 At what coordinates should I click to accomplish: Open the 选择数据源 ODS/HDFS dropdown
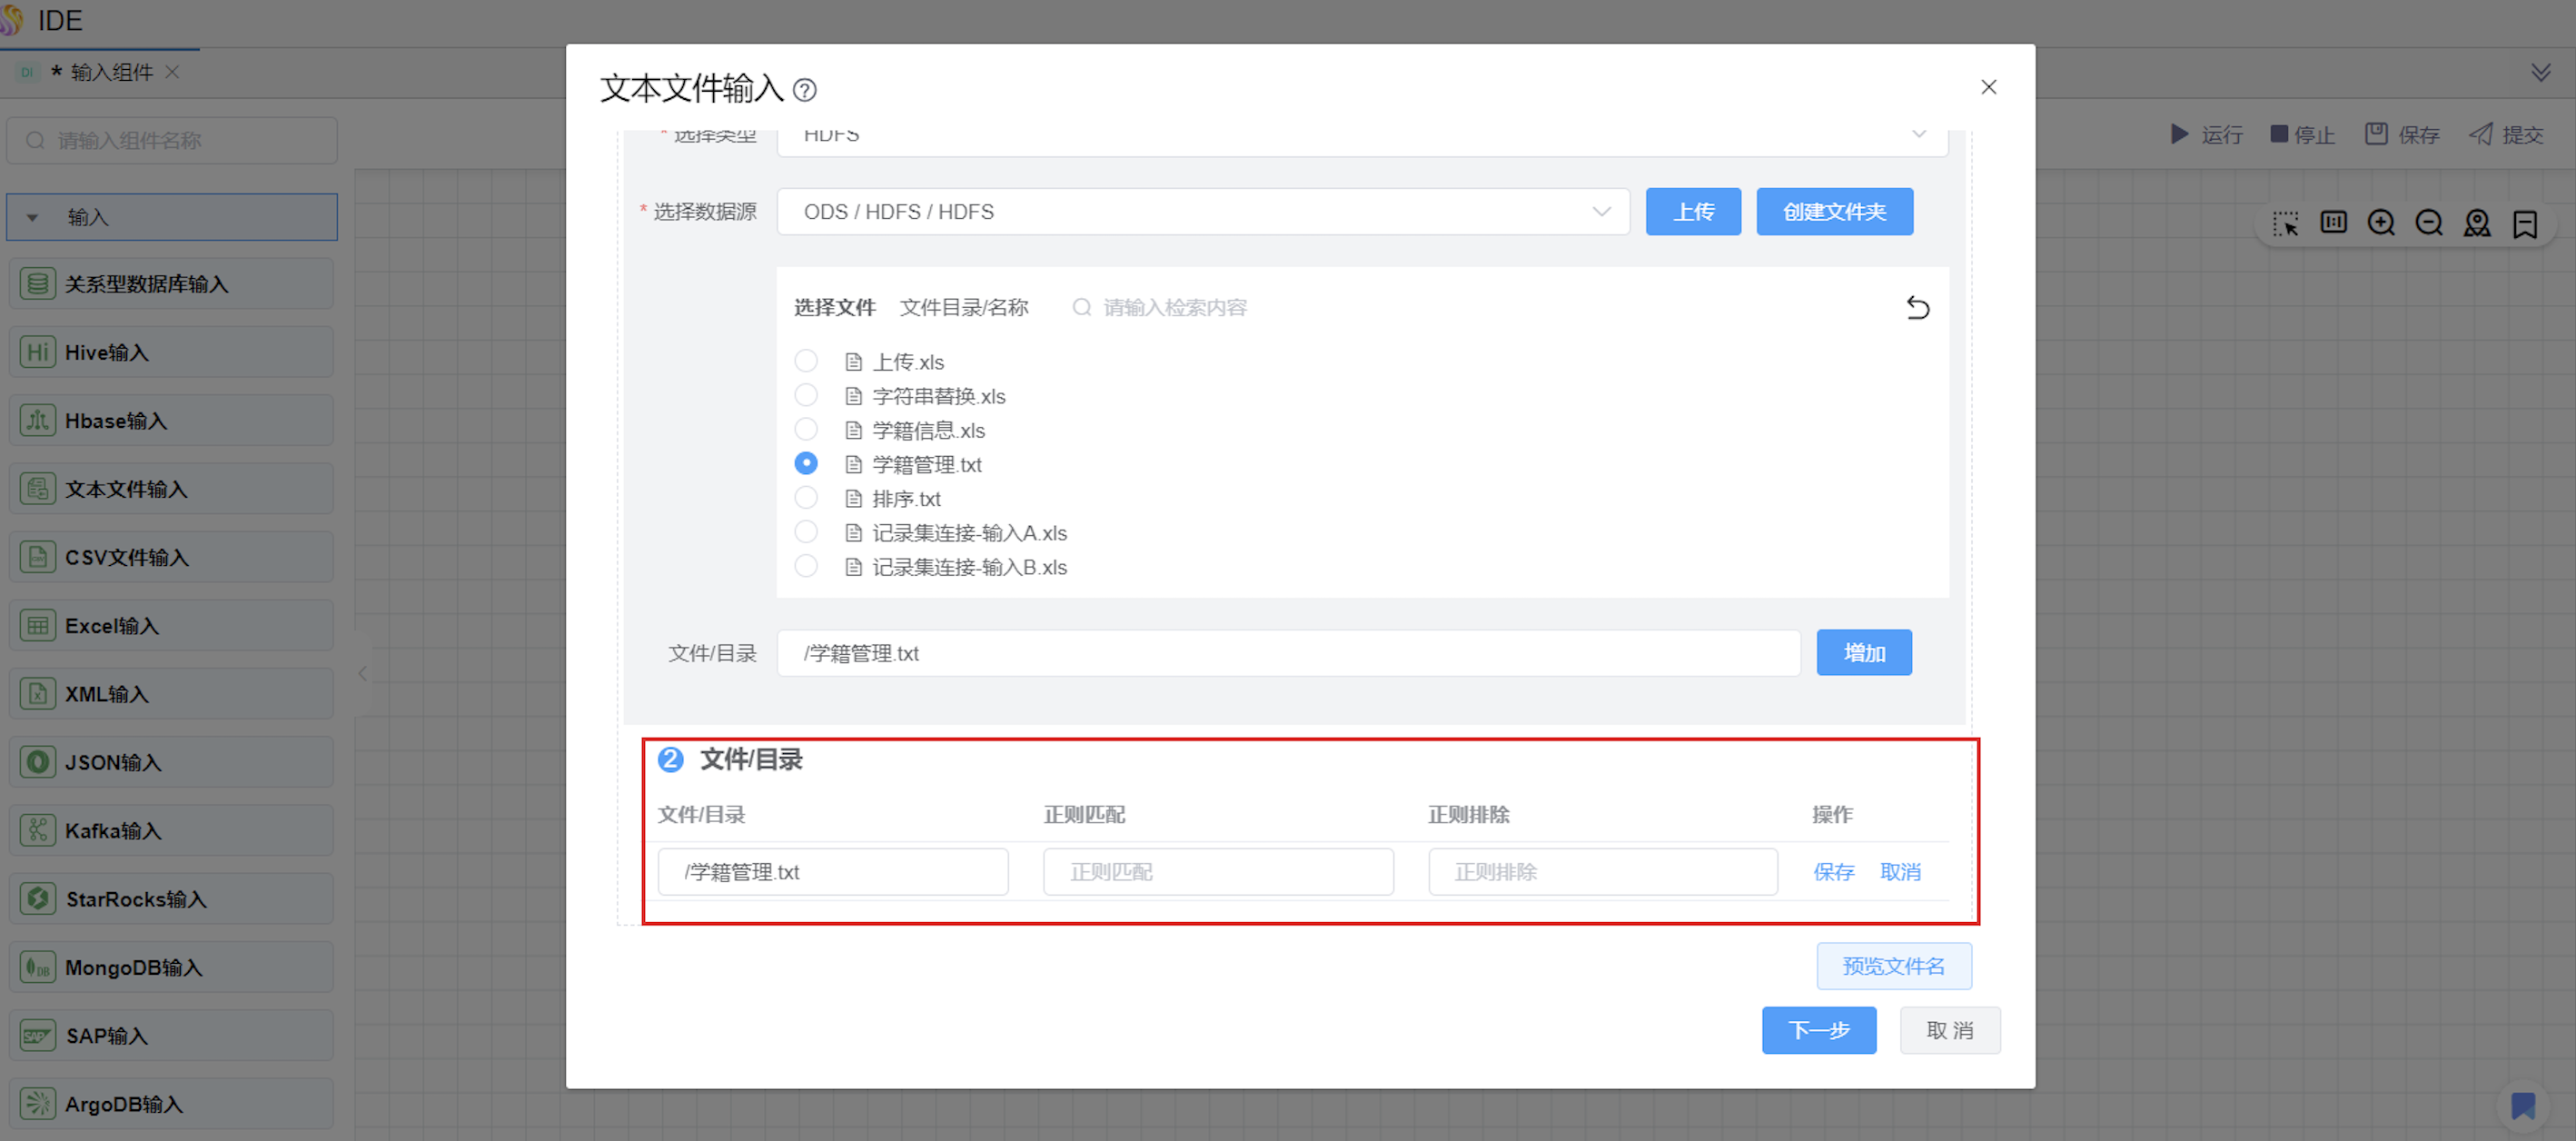pos(1203,212)
